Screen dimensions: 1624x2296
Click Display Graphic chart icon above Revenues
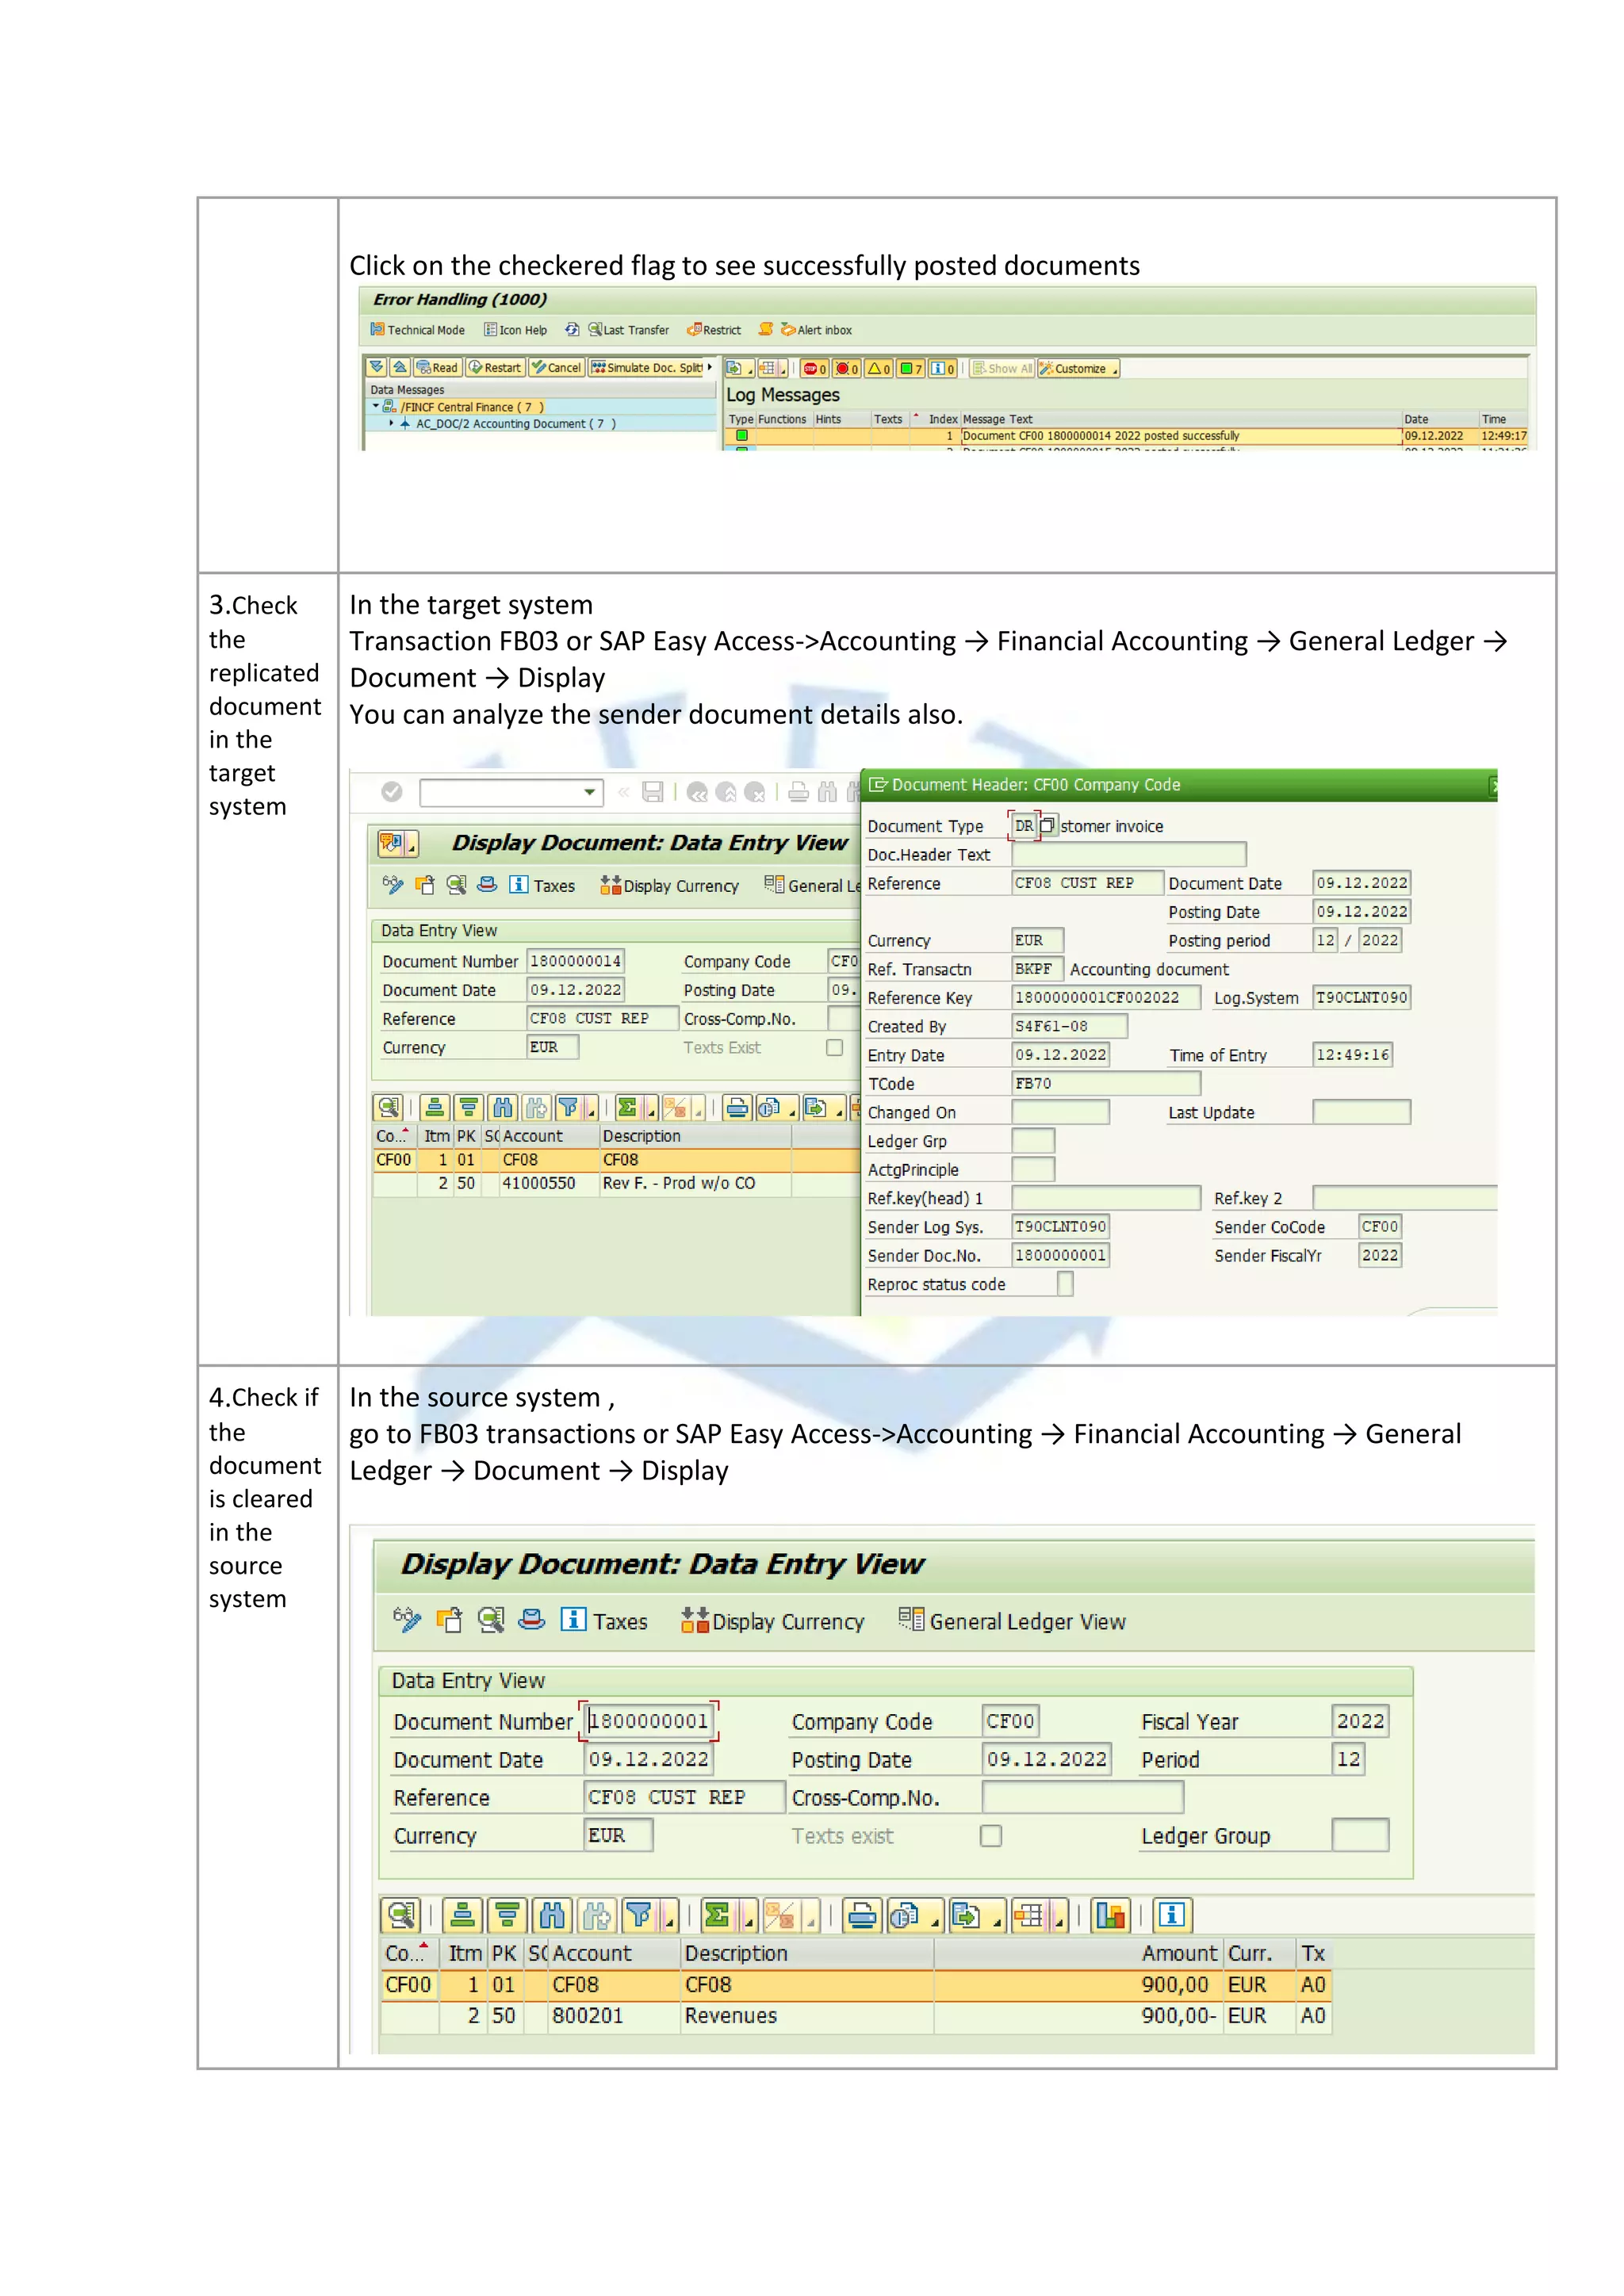[x=1111, y=1915]
